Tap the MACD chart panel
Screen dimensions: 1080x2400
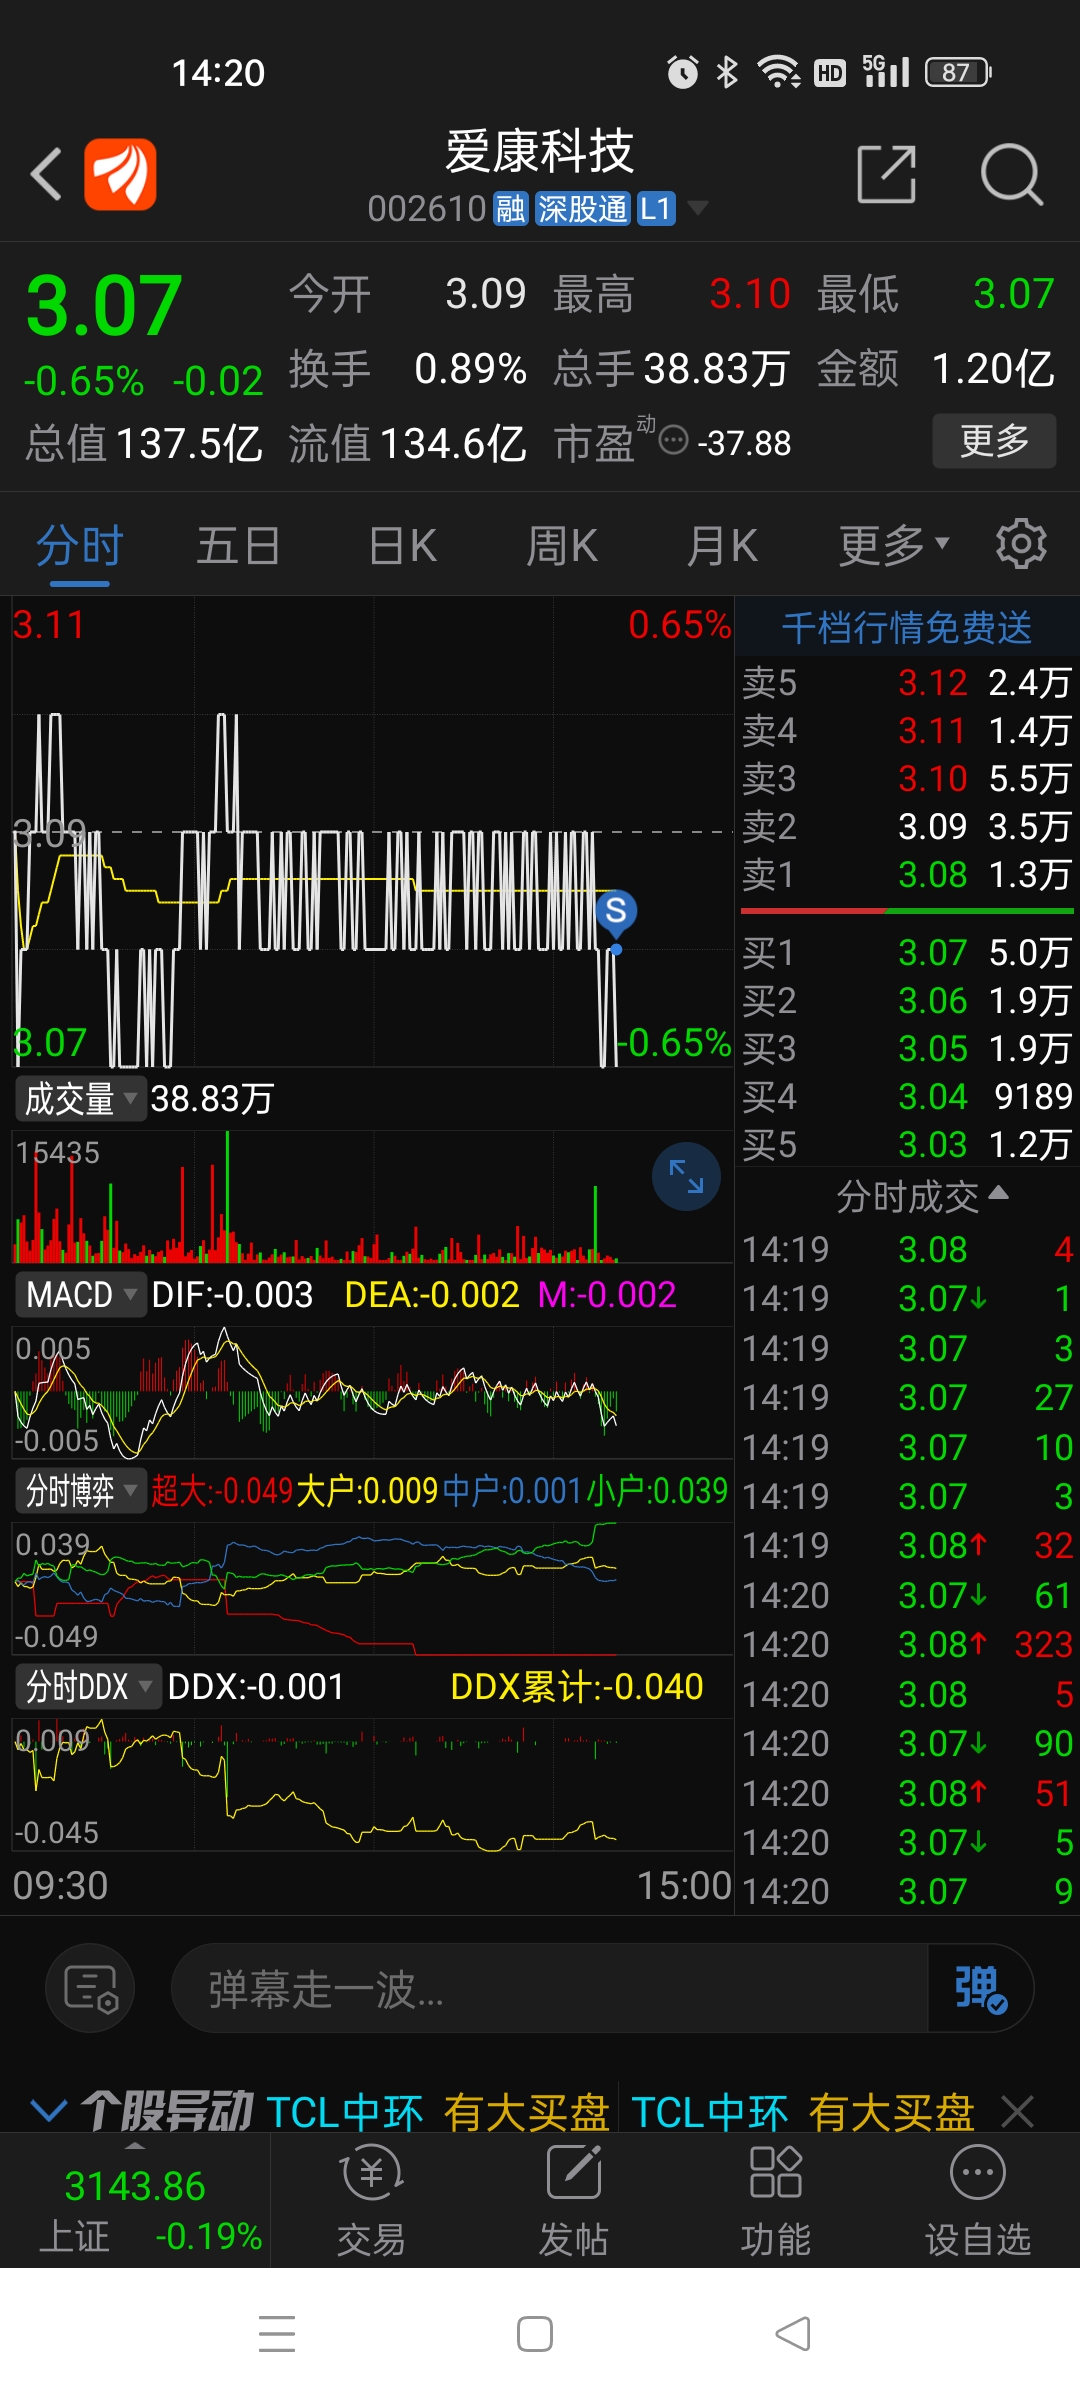pyautogui.click(x=372, y=1392)
